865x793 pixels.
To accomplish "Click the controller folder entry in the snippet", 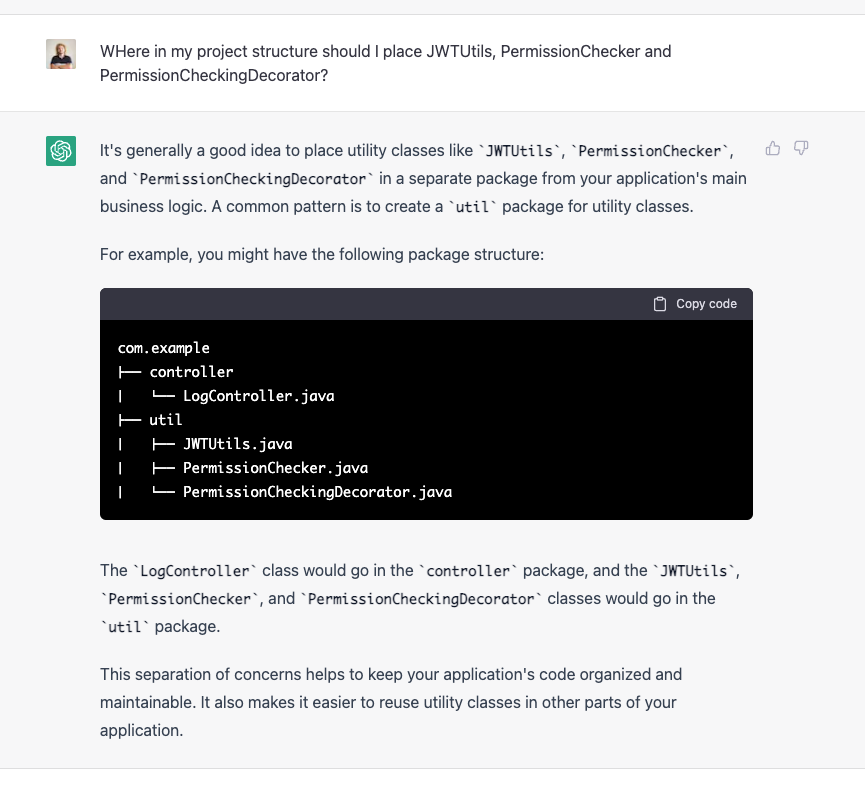I will click(x=192, y=371).
